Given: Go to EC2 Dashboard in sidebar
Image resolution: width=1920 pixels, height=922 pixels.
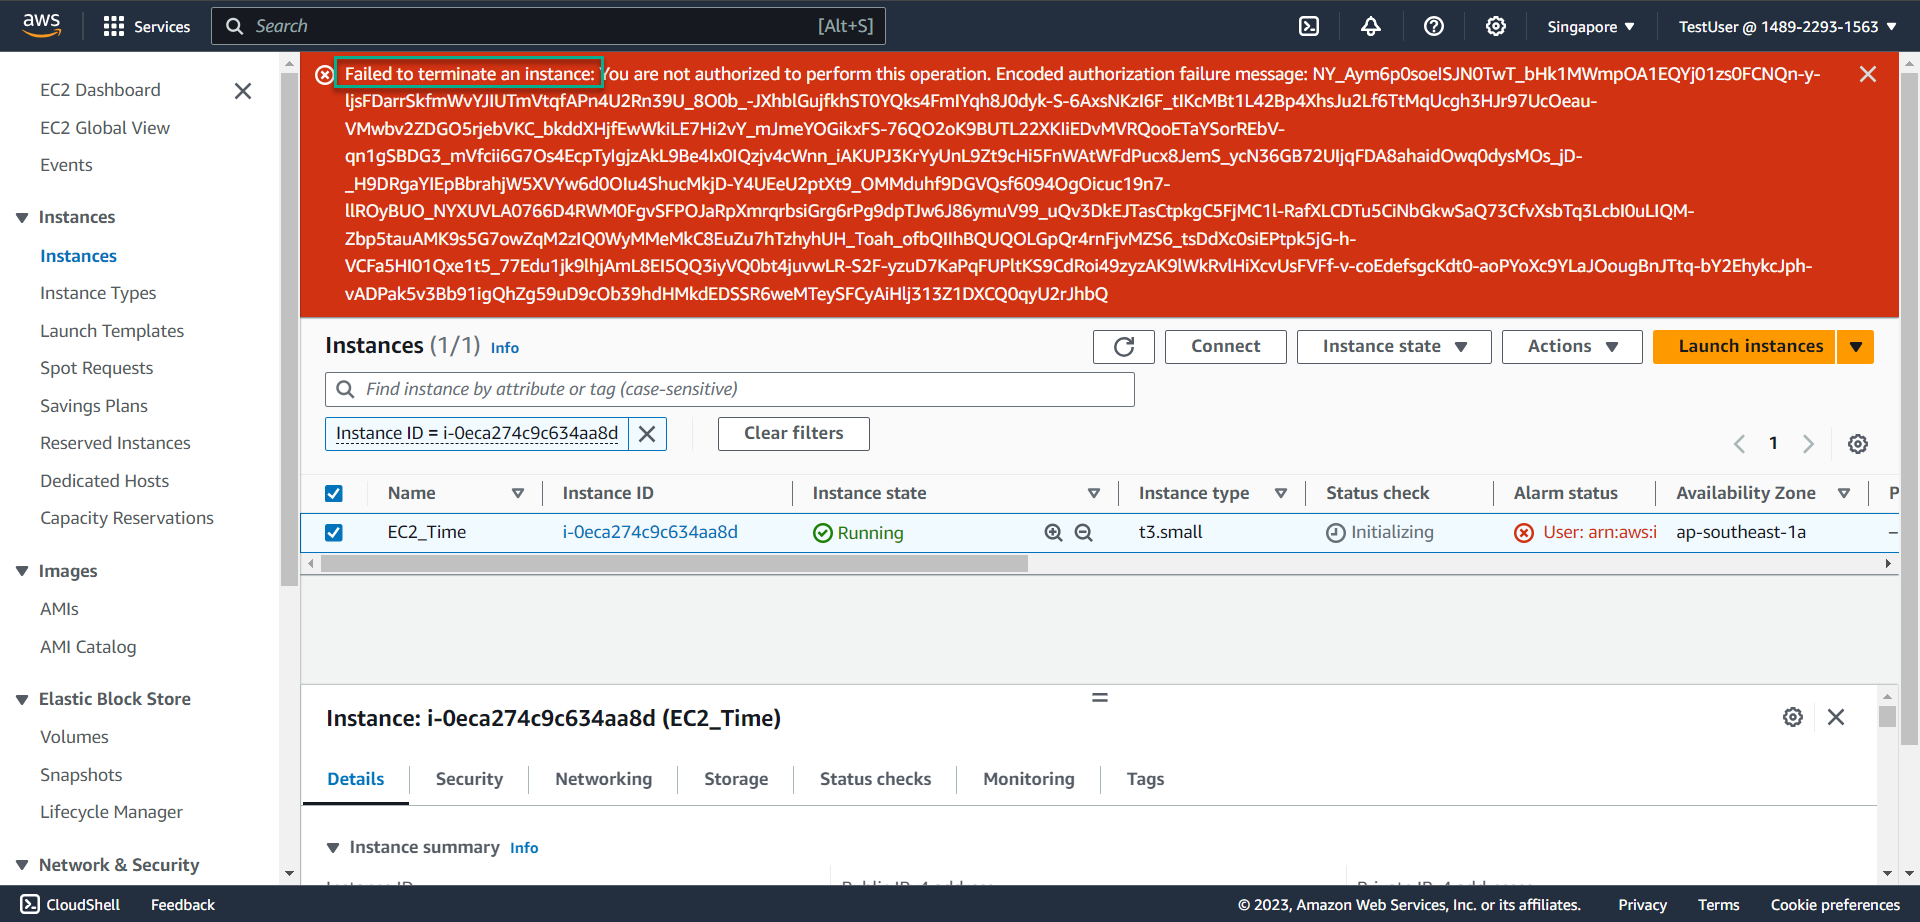Looking at the screenshot, I should tap(100, 90).
